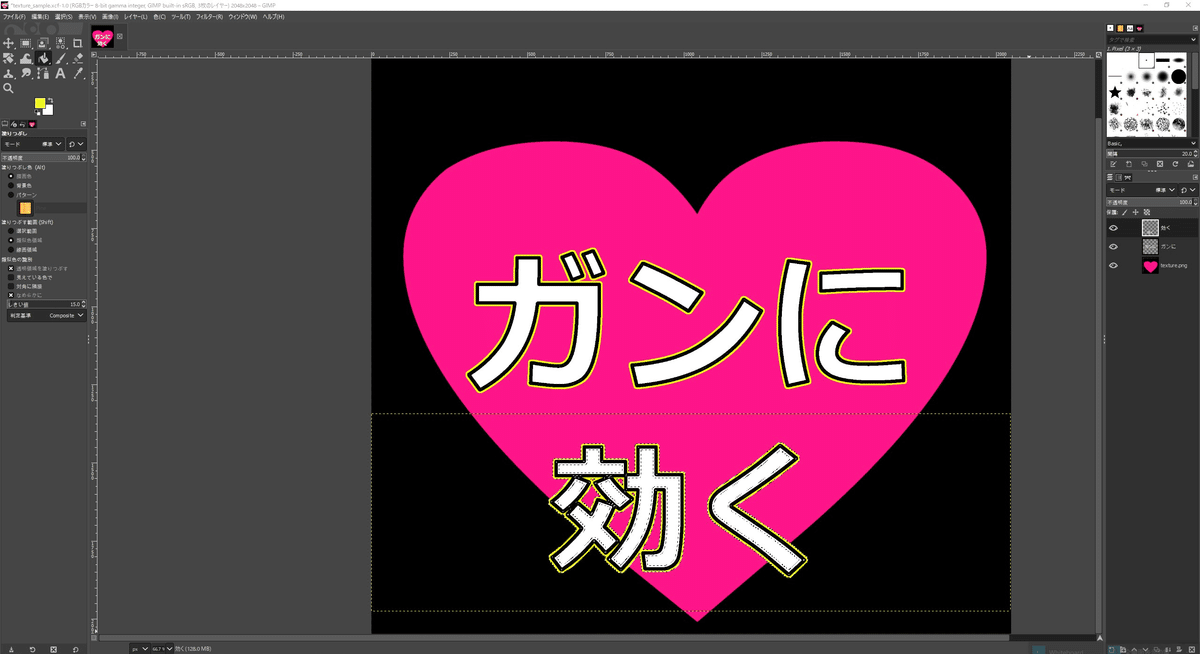Open the layers panel モード dropdown

1141,189
